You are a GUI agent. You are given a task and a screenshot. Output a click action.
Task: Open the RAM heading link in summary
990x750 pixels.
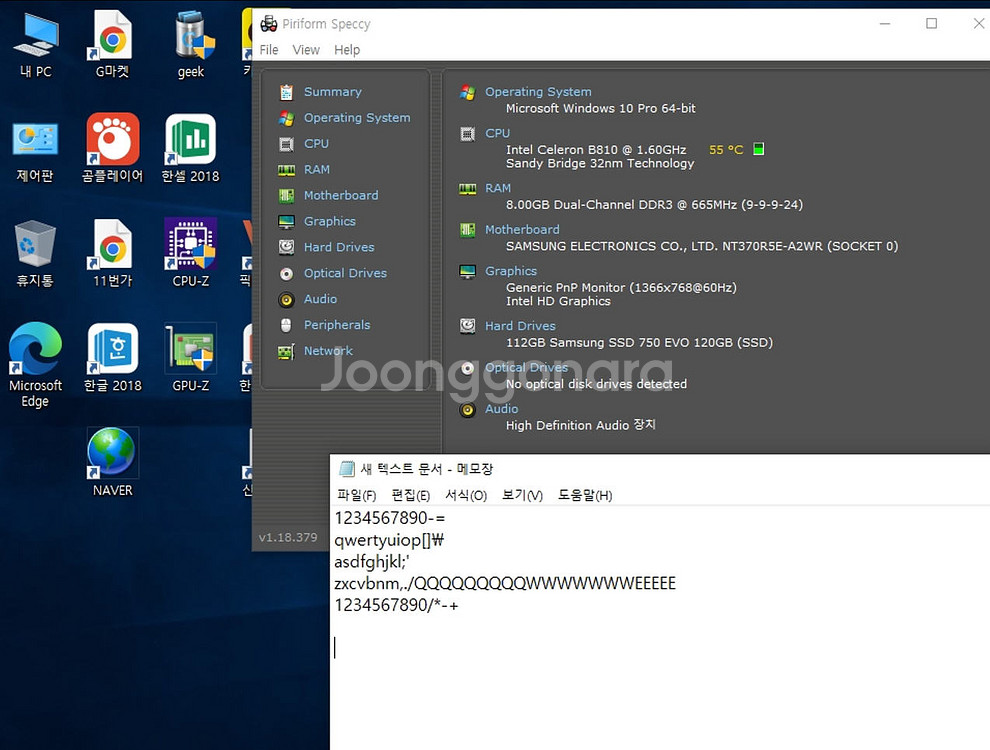click(x=498, y=188)
